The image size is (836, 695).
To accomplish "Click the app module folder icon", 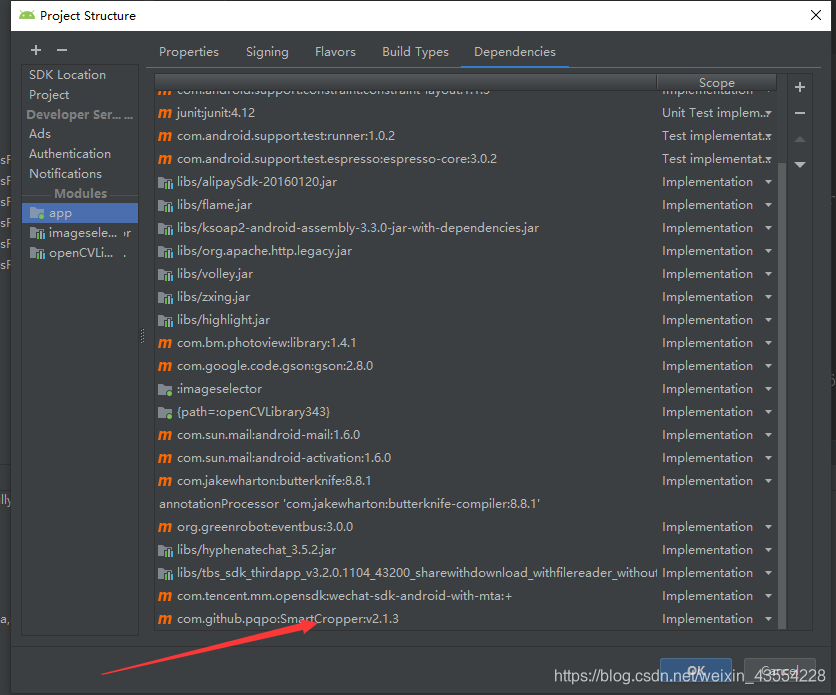I will point(37,213).
